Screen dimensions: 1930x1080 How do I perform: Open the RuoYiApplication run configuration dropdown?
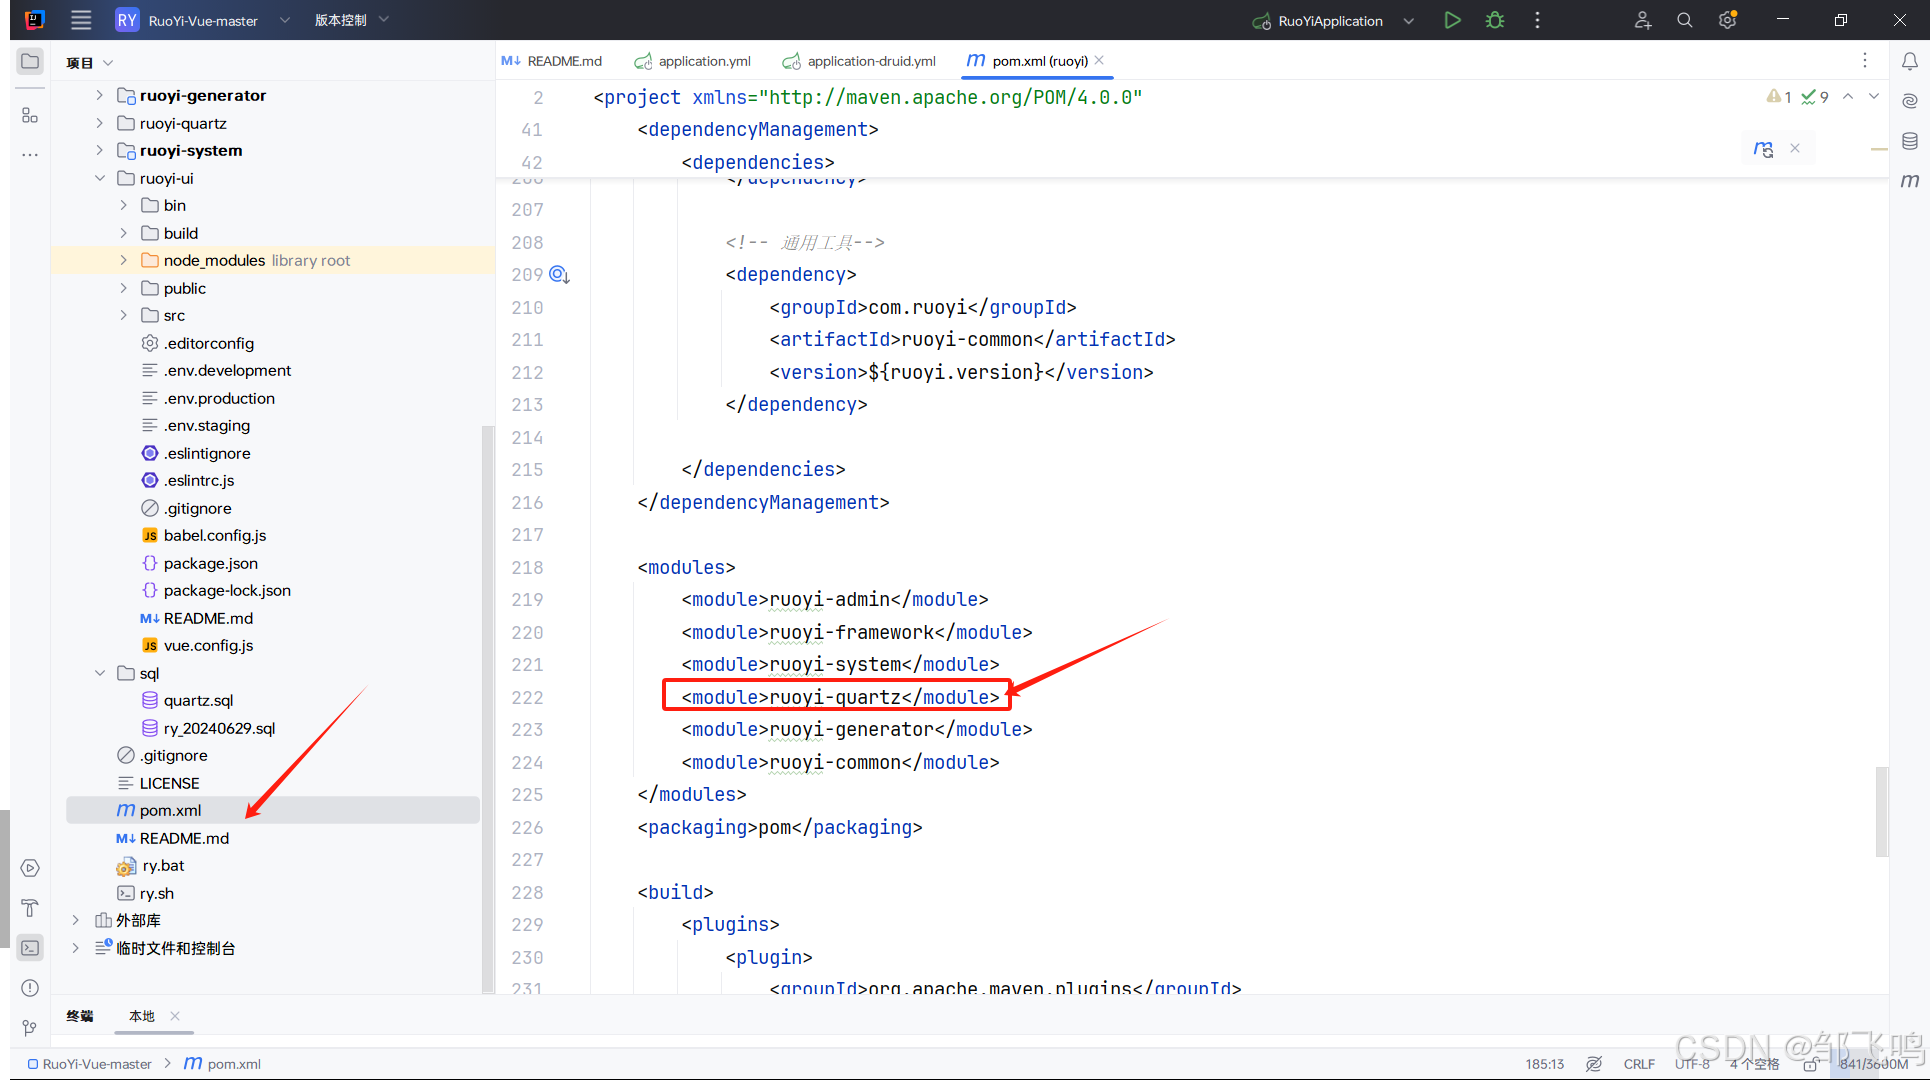(1333, 20)
